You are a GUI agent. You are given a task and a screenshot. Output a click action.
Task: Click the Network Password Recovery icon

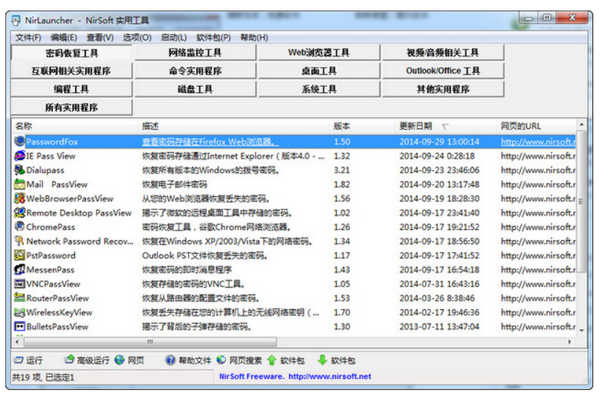(x=20, y=241)
